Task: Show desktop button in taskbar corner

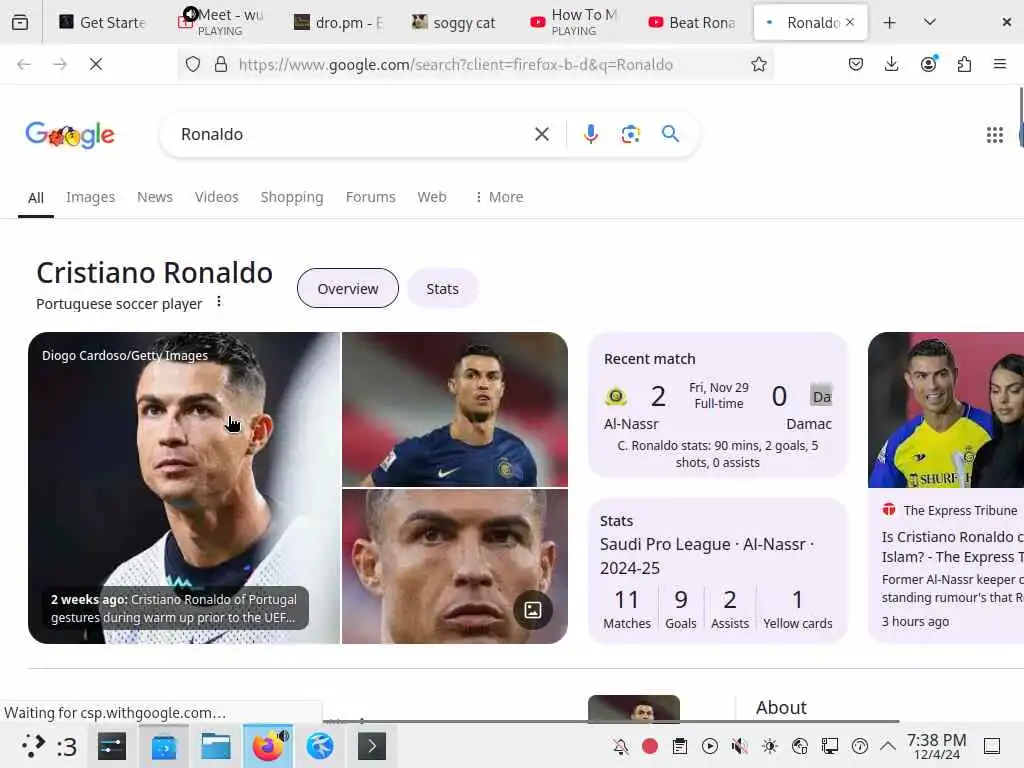Action: (x=992, y=746)
